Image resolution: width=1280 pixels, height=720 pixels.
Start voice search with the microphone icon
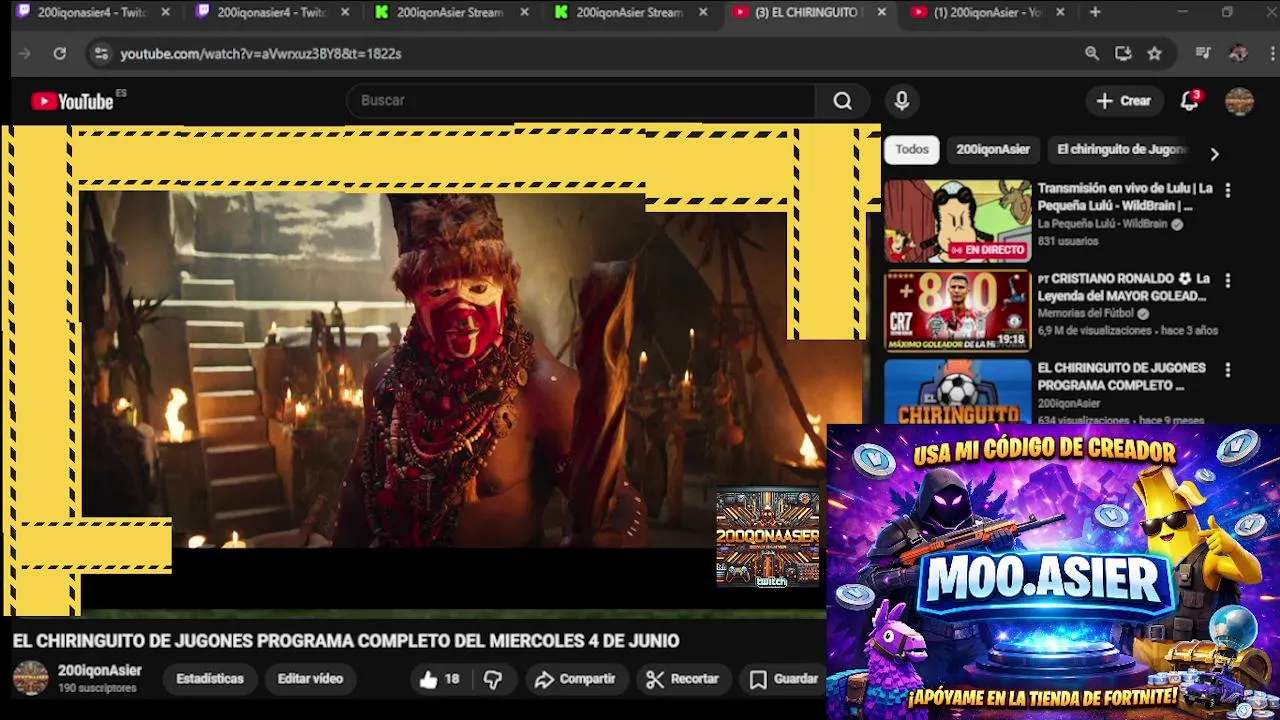(x=901, y=101)
